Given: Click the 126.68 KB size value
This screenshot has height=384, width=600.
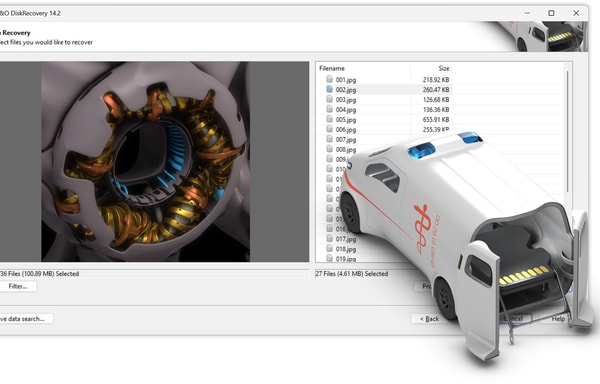Looking at the screenshot, I should pyautogui.click(x=436, y=99).
